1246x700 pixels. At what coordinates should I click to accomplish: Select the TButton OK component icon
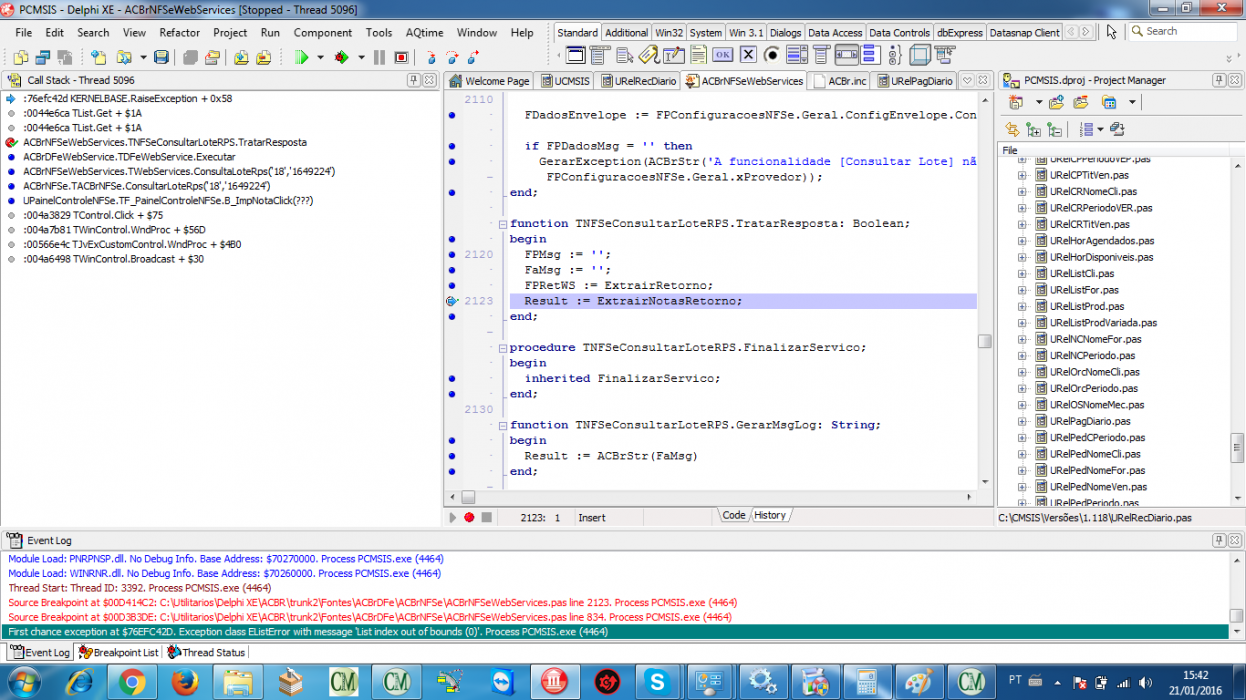click(721, 54)
